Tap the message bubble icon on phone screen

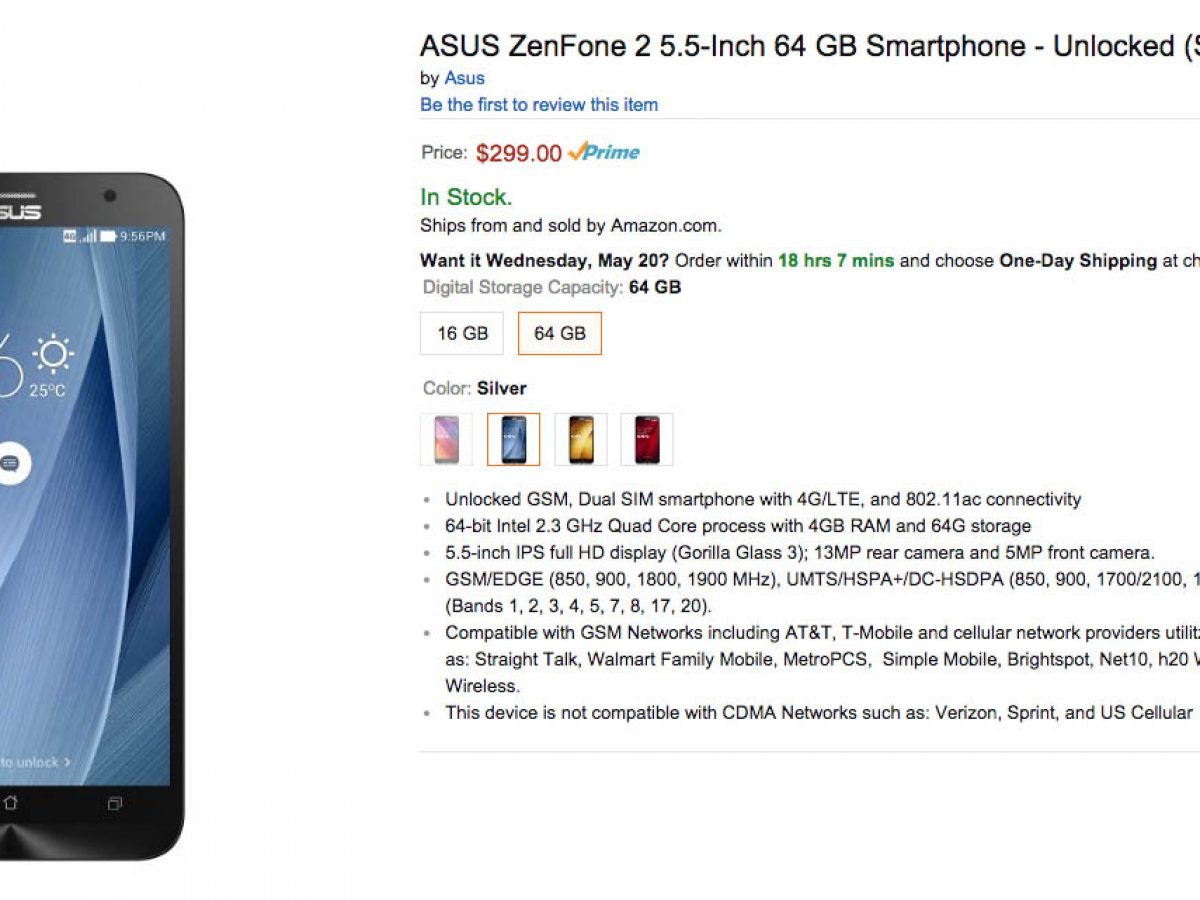[x=10, y=463]
